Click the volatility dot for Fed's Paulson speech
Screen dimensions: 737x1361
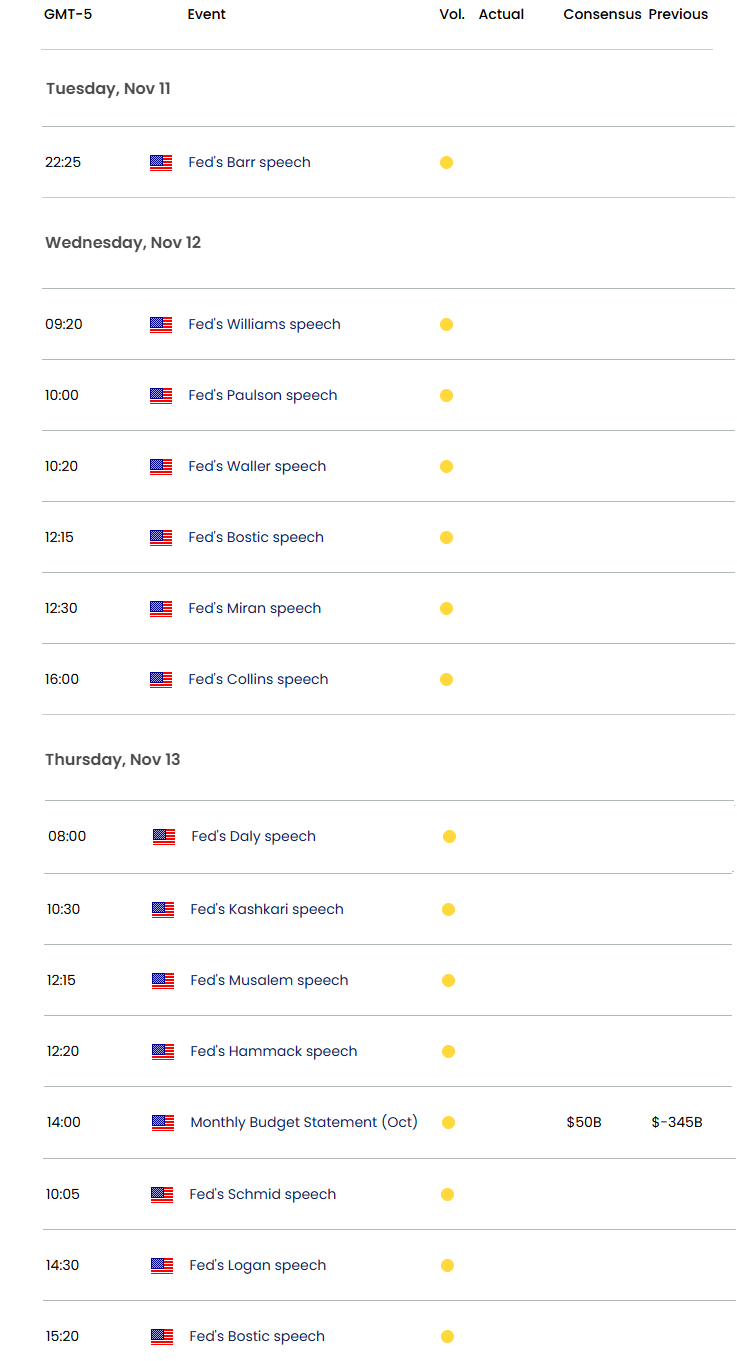[x=446, y=396]
